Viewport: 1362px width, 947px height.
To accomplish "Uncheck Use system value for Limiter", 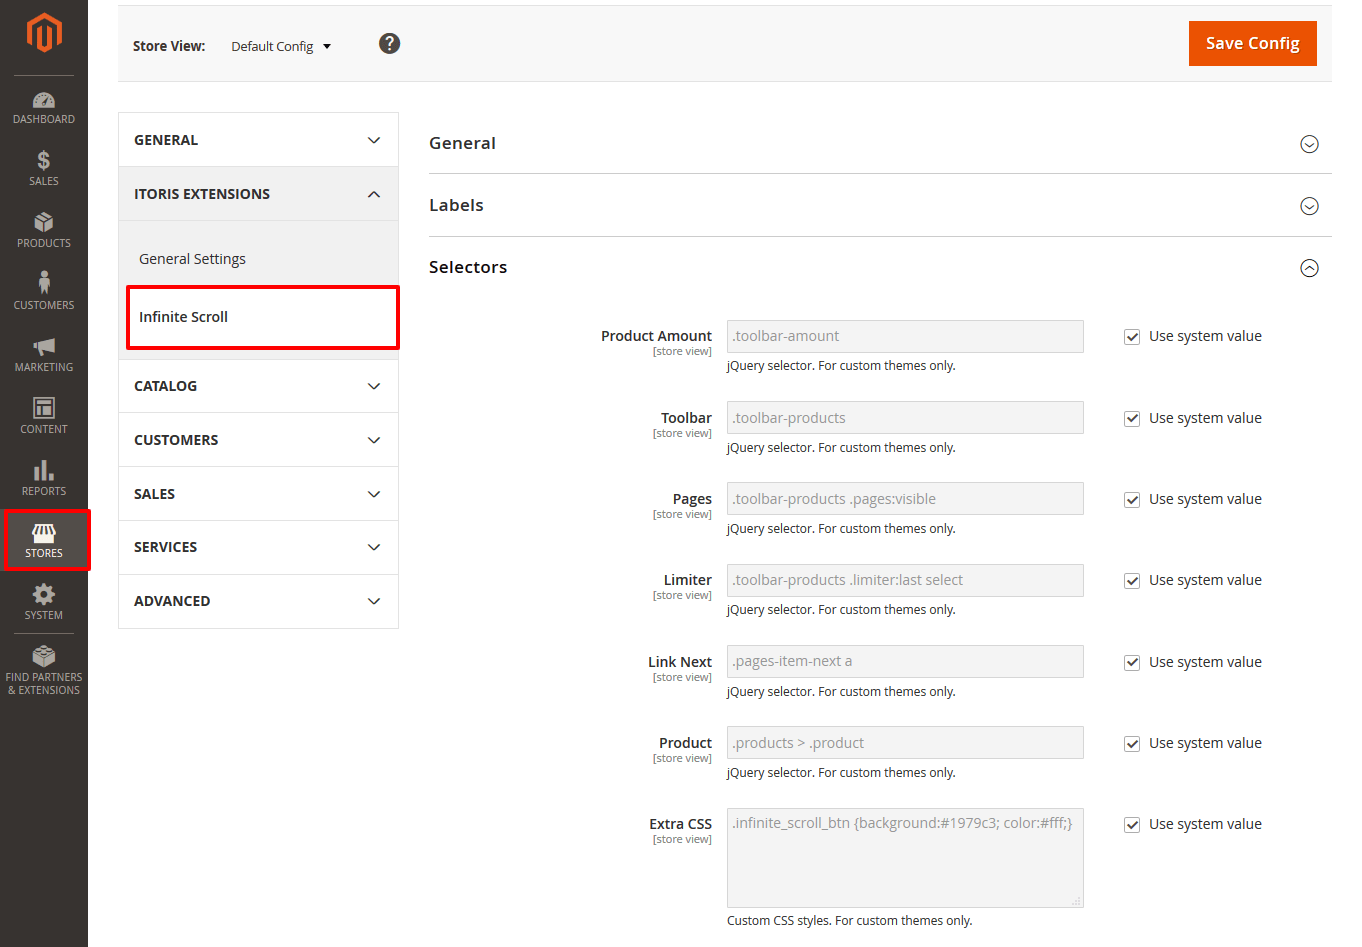I will [x=1132, y=581].
